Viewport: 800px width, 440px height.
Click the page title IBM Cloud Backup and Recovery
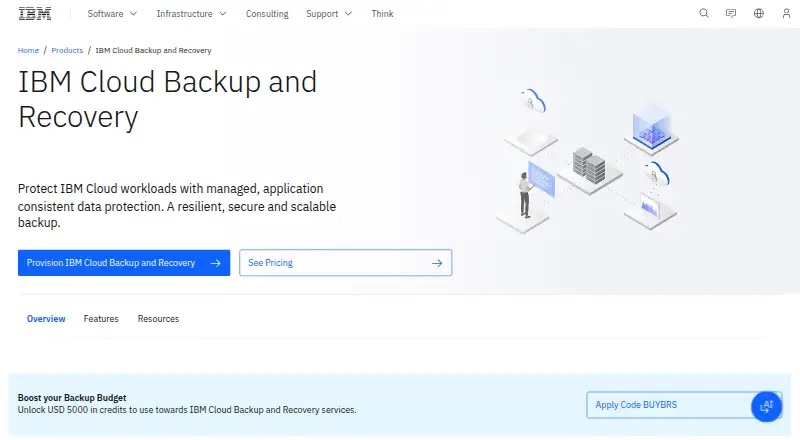pos(167,99)
